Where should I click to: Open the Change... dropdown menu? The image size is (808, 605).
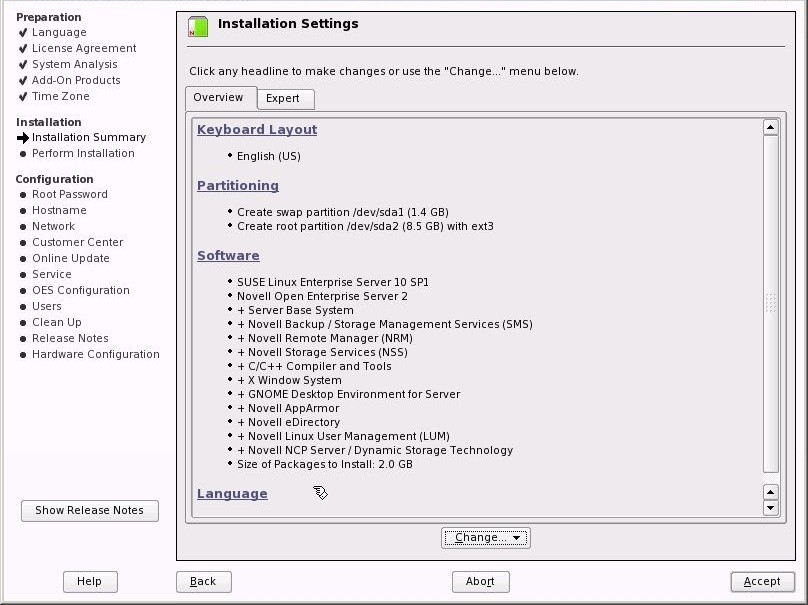tap(485, 537)
